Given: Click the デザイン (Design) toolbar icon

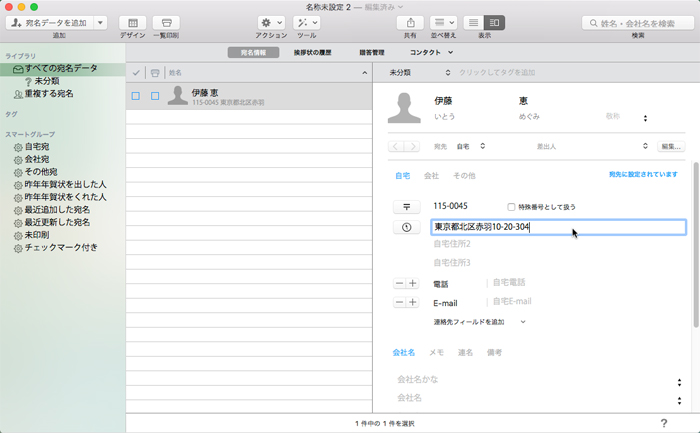Looking at the screenshot, I should (132, 22).
